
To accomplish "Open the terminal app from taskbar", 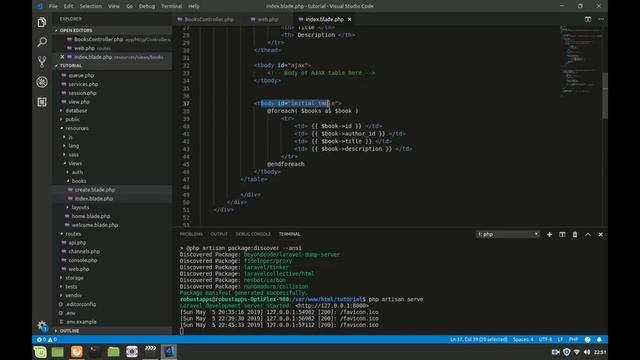I will [x=95, y=352].
